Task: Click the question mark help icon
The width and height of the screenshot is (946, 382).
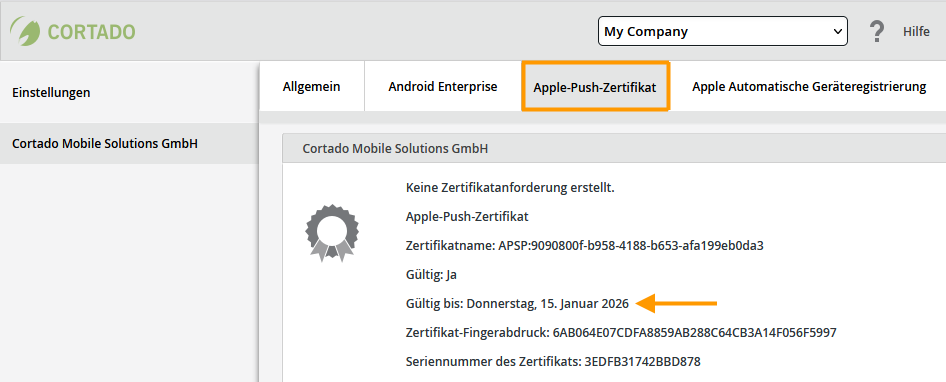Action: (x=877, y=31)
